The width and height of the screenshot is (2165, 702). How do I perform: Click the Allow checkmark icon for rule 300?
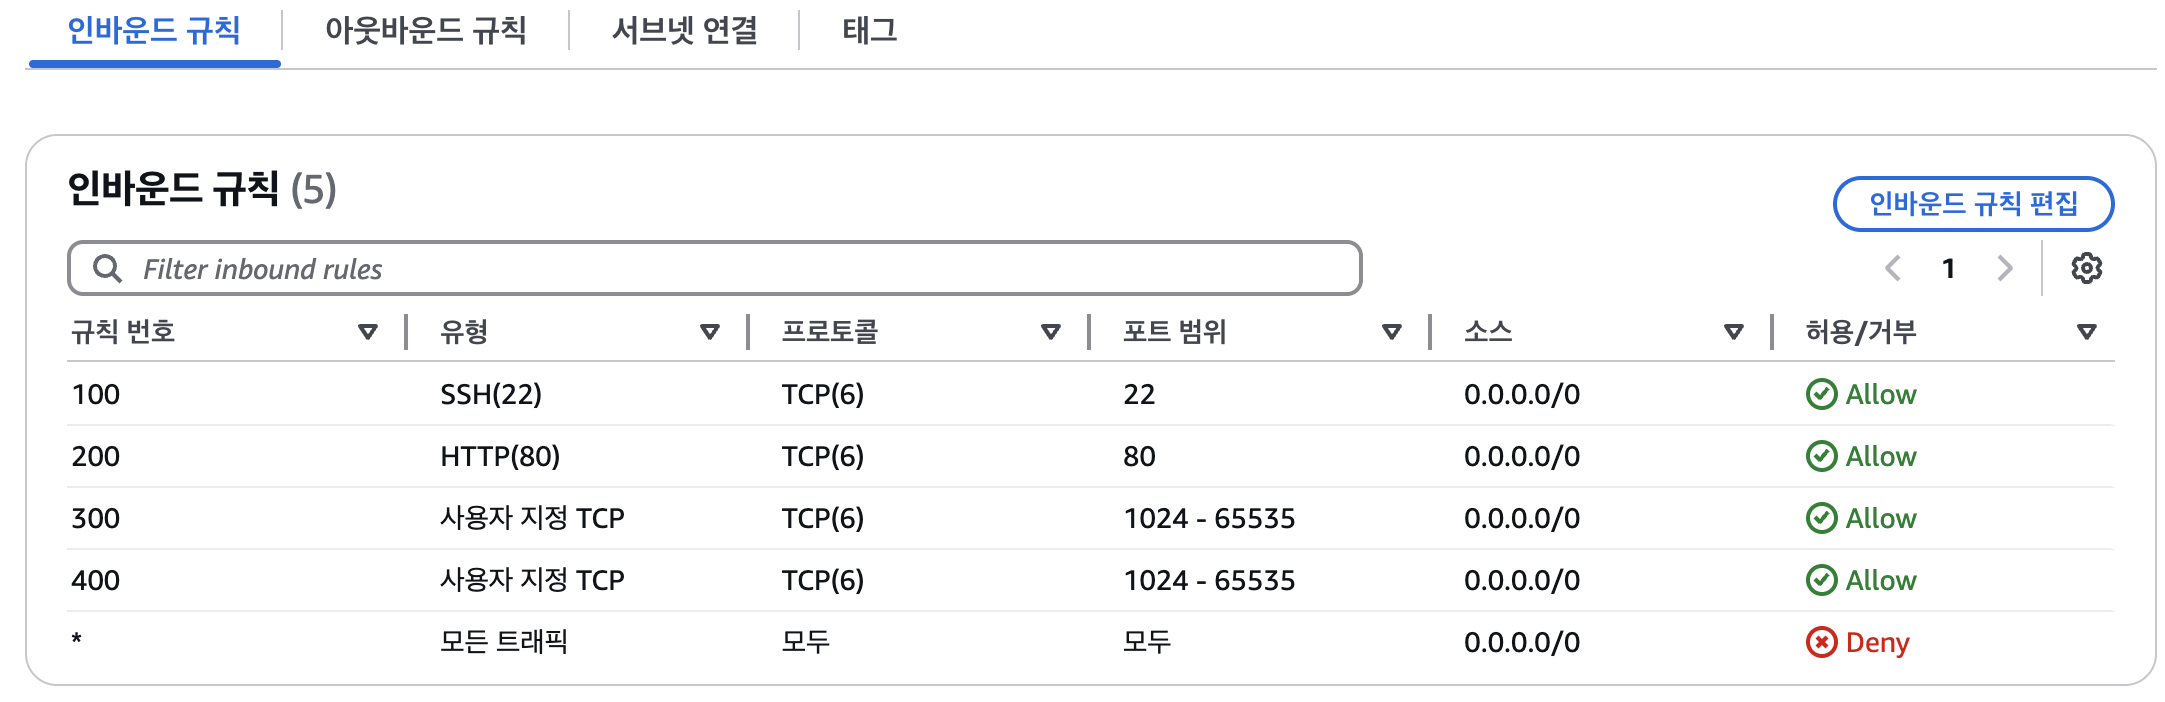1821,518
